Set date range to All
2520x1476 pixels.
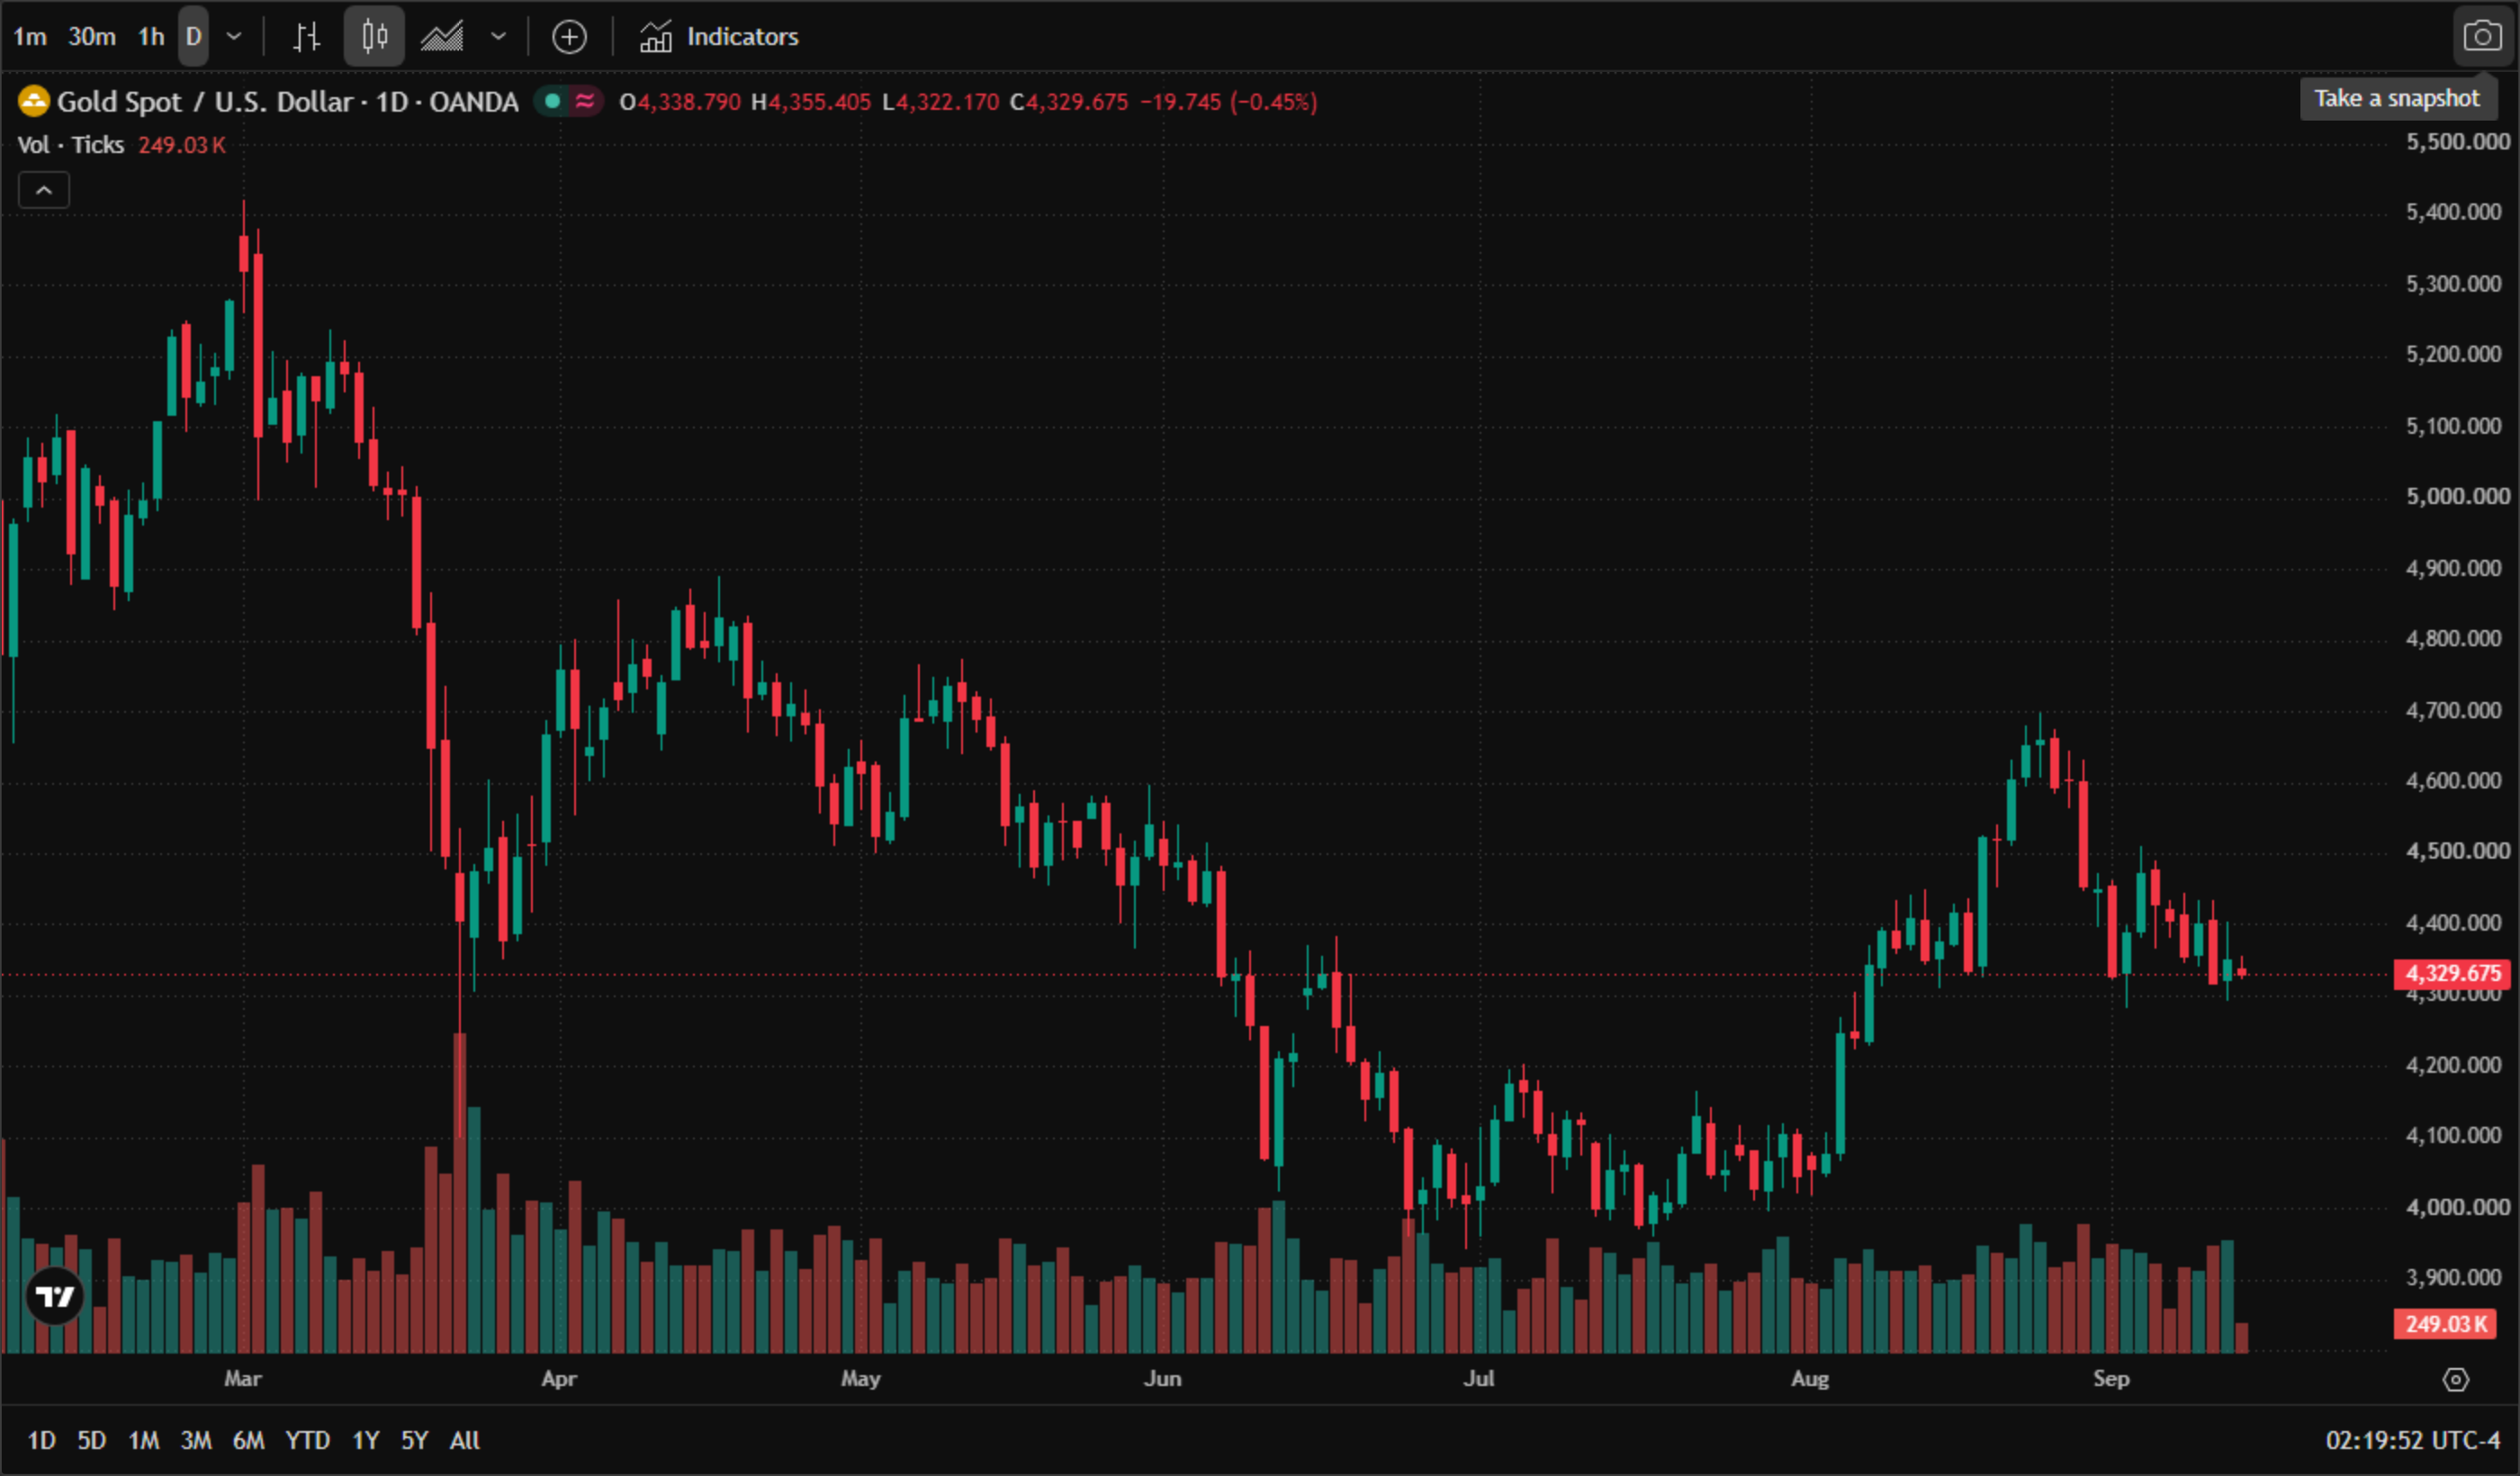[465, 1440]
